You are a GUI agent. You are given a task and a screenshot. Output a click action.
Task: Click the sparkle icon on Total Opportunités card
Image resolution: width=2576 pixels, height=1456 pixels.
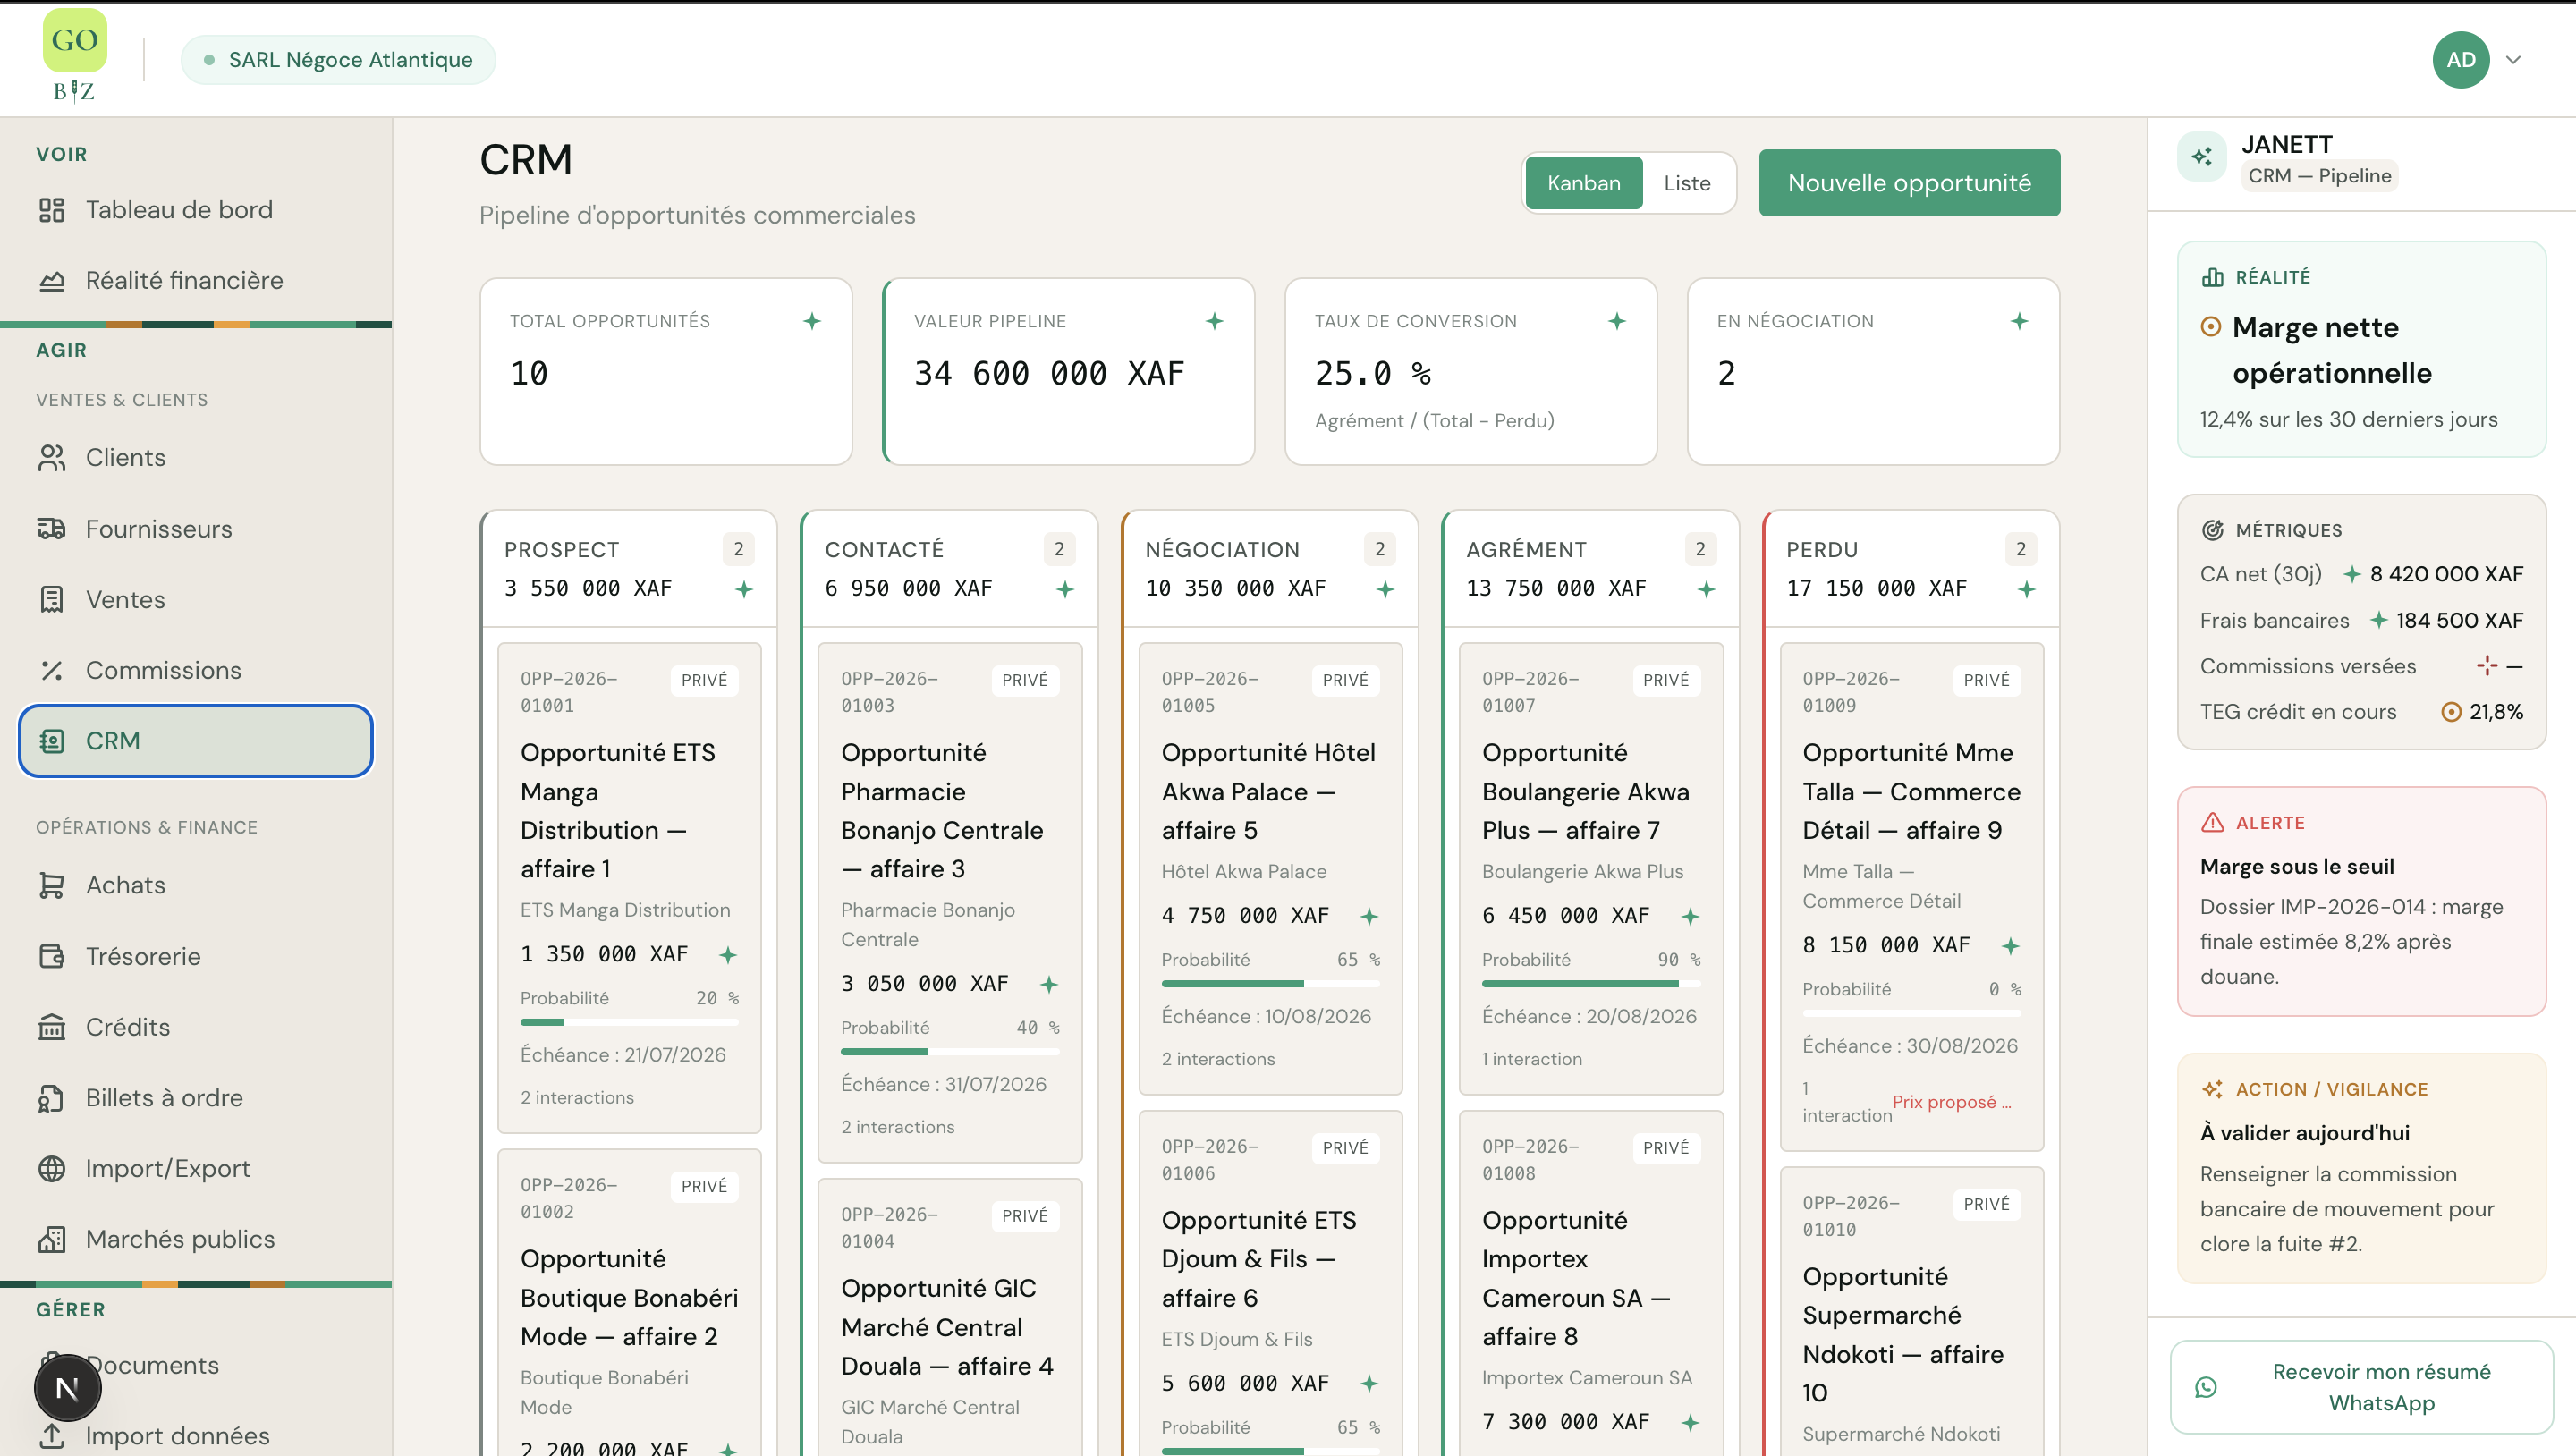tap(812, 321)
